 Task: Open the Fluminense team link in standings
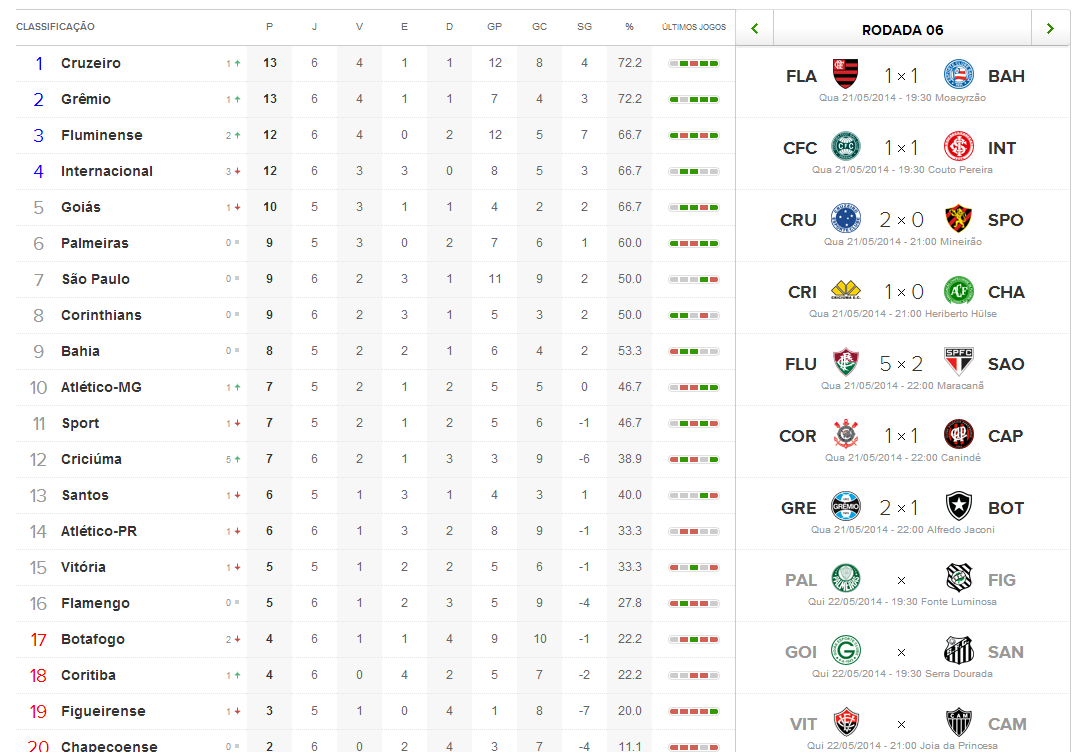[102, 135]
